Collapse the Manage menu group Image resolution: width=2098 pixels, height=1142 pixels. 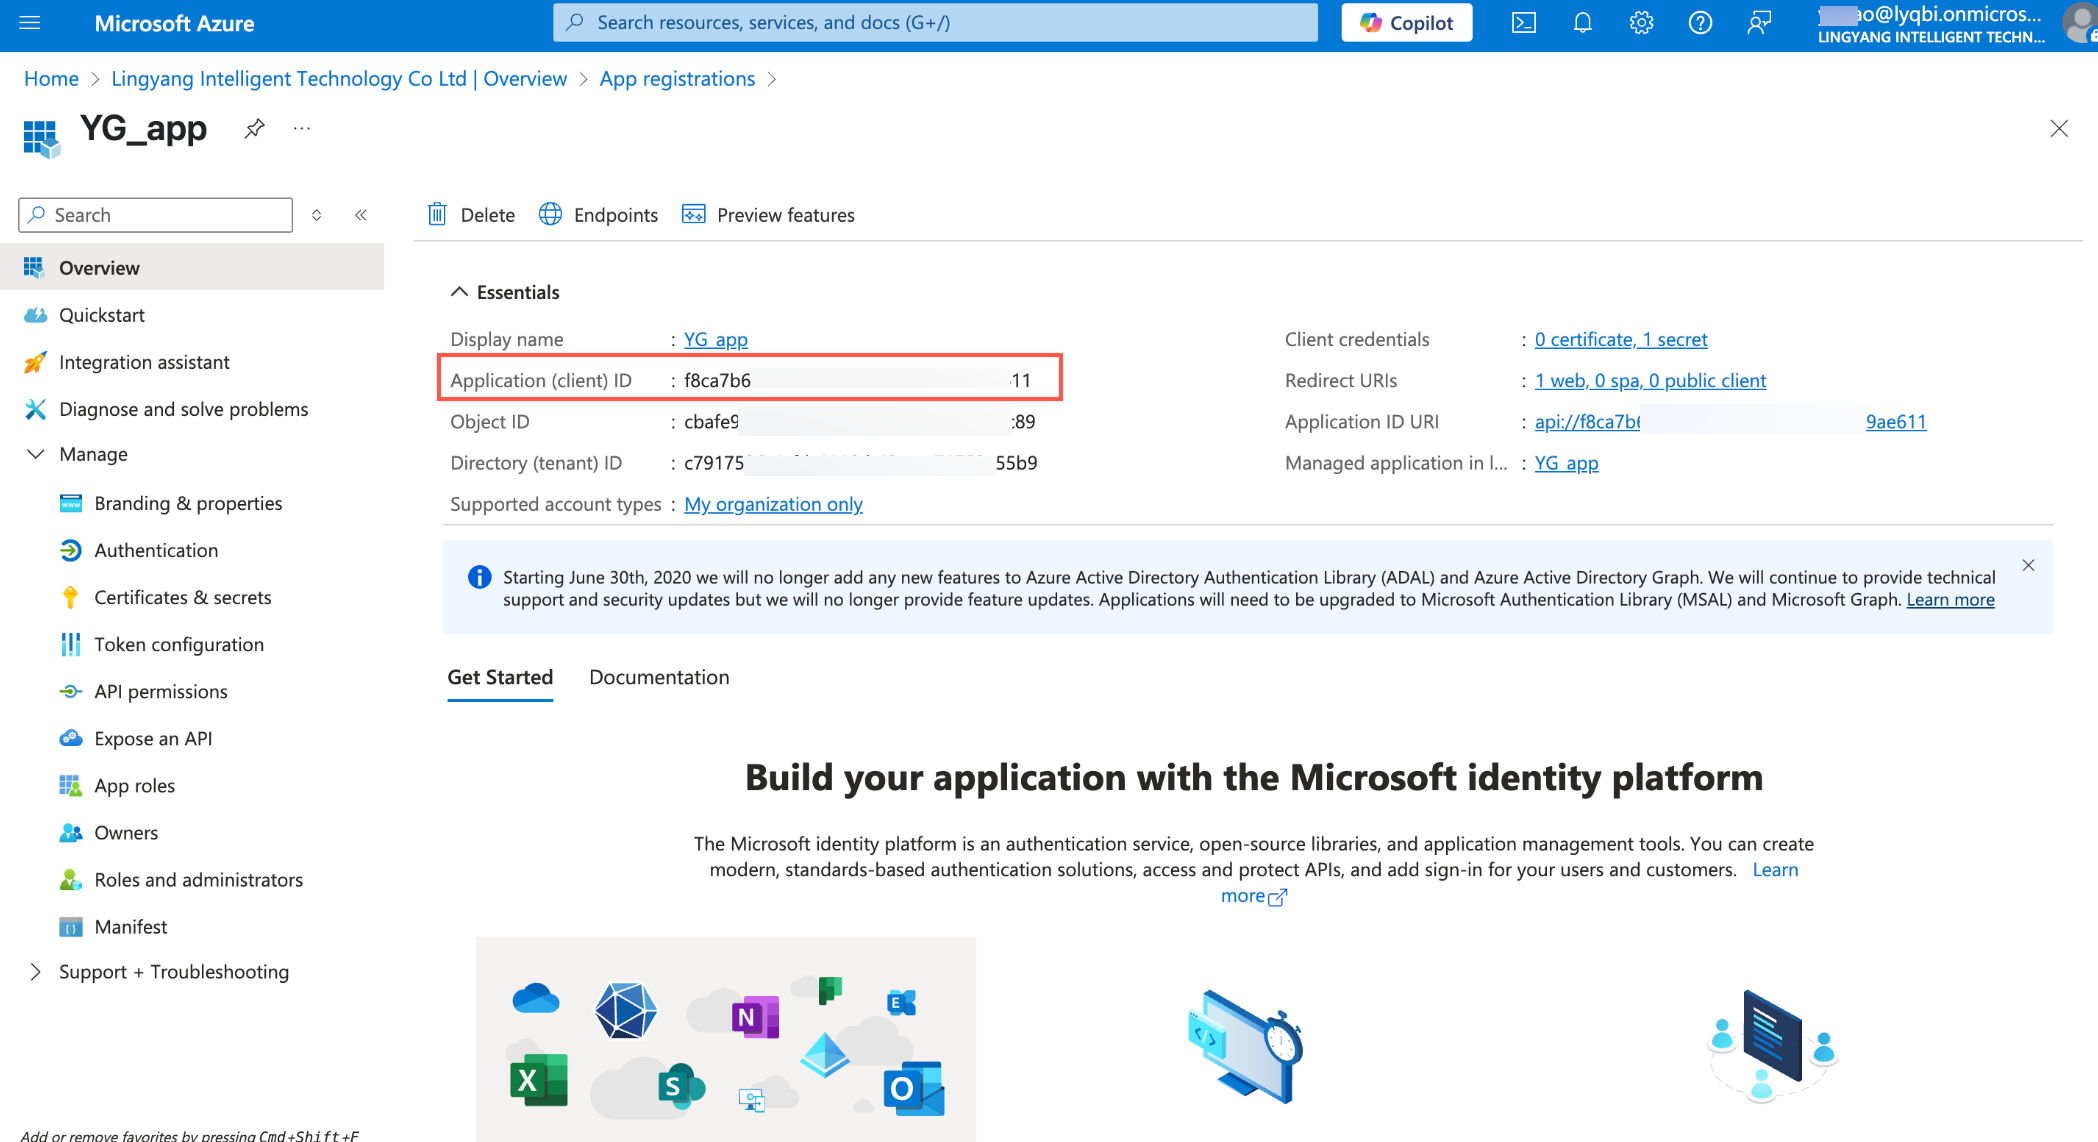pyautogui.click(x=36, y=454)
